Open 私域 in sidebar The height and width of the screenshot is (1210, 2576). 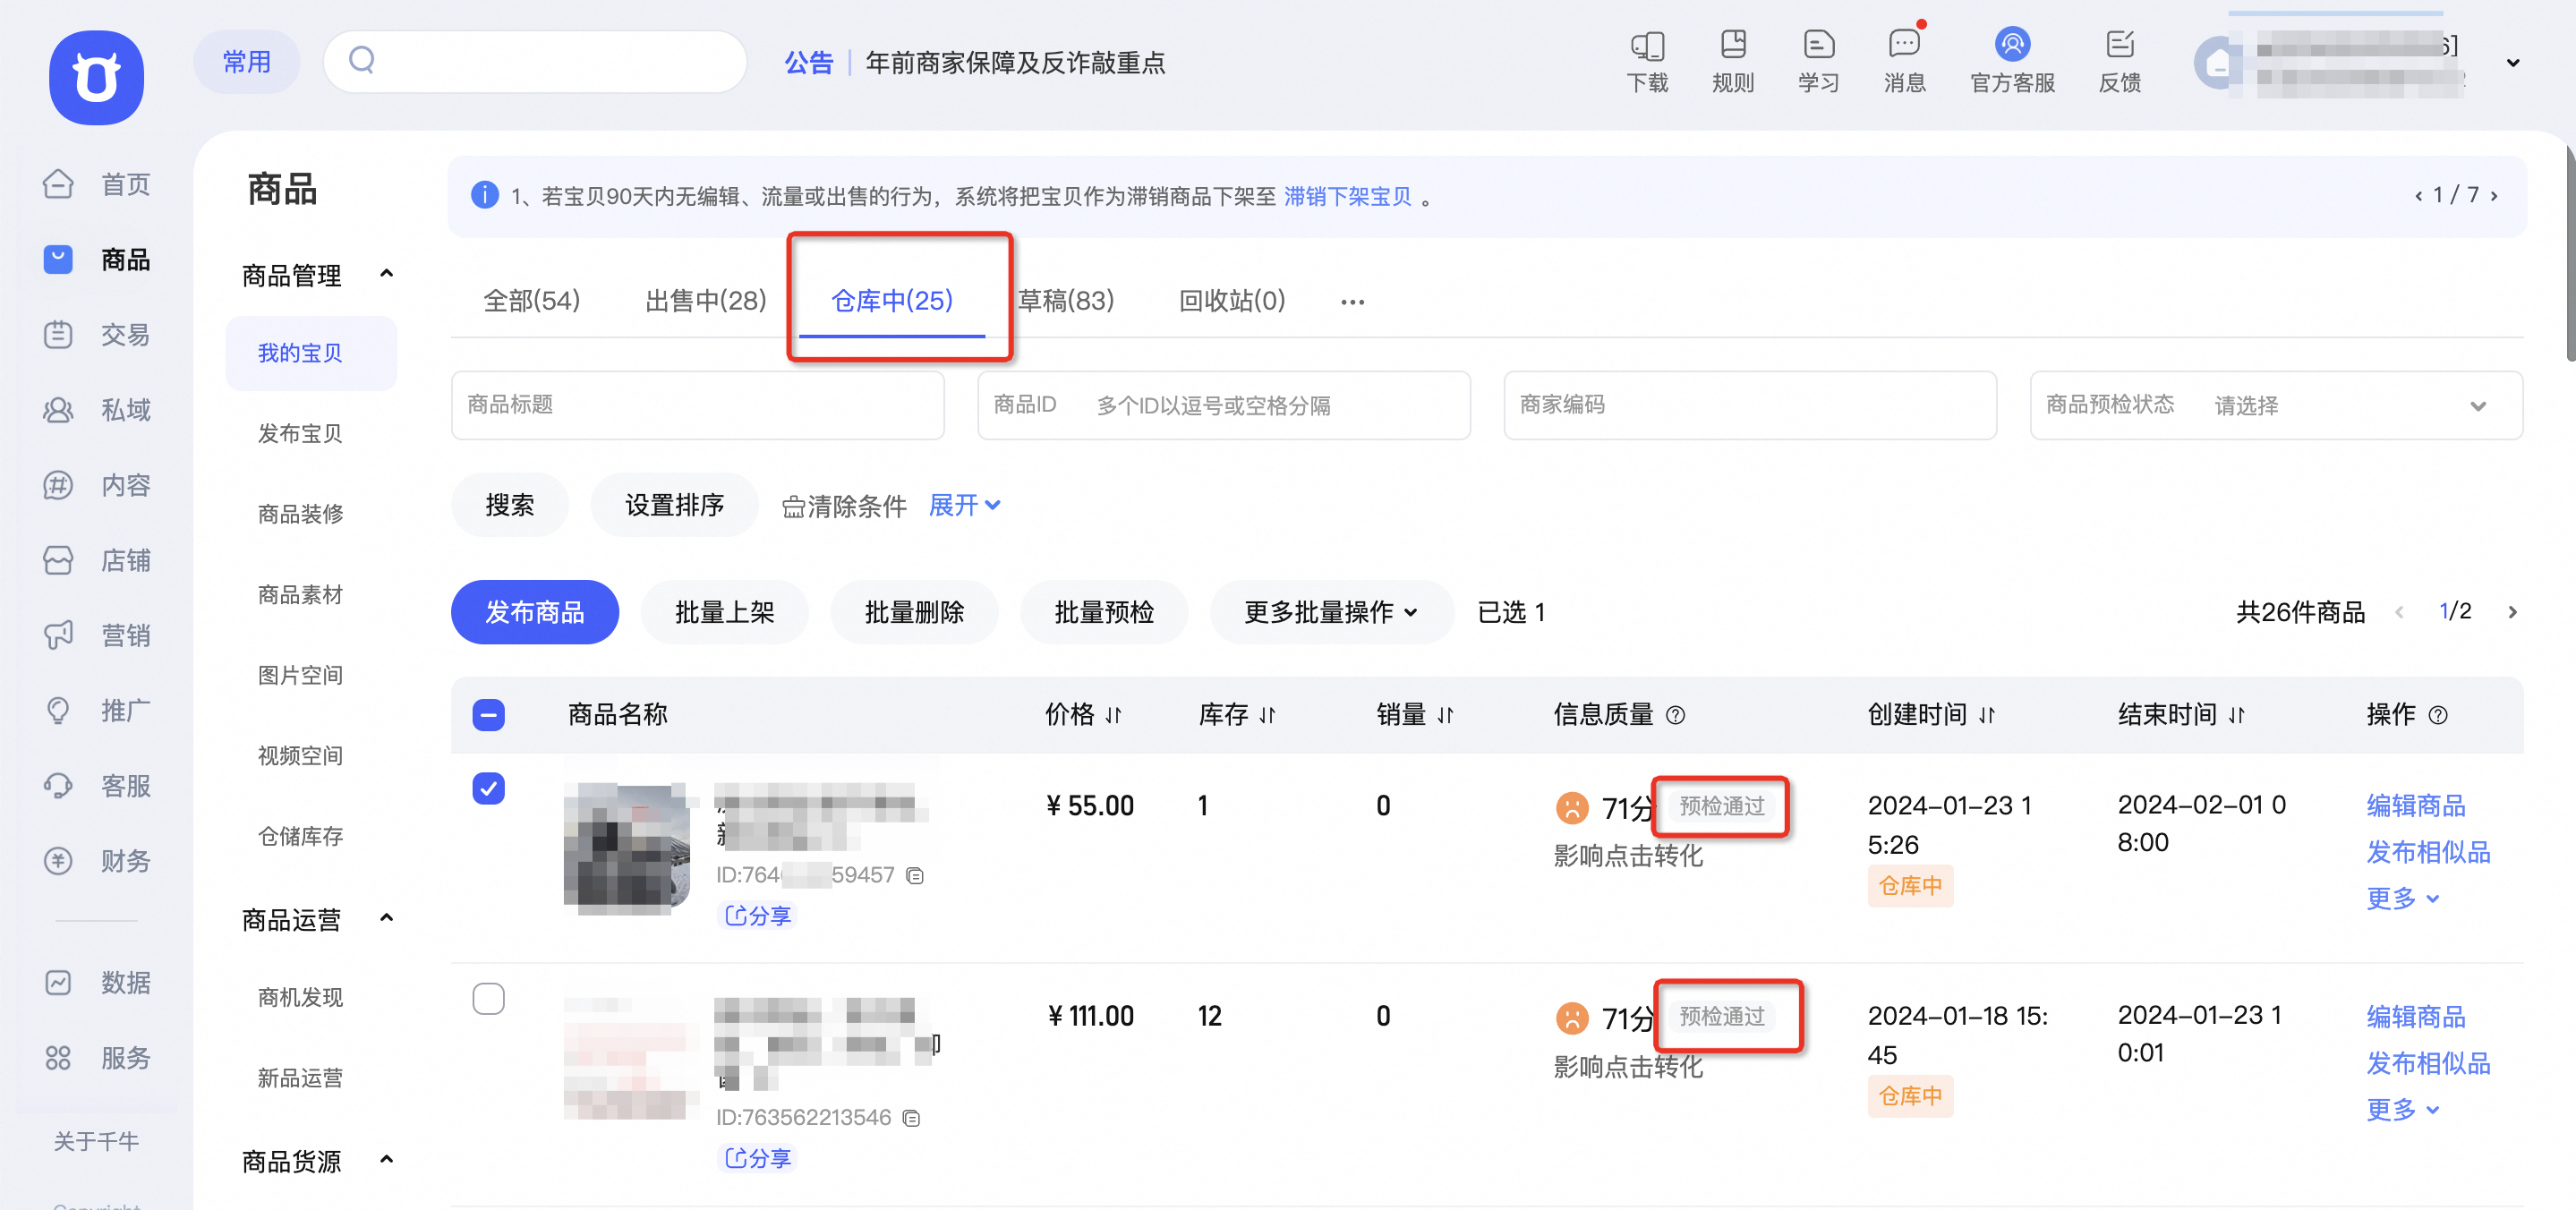click(97, 409)
